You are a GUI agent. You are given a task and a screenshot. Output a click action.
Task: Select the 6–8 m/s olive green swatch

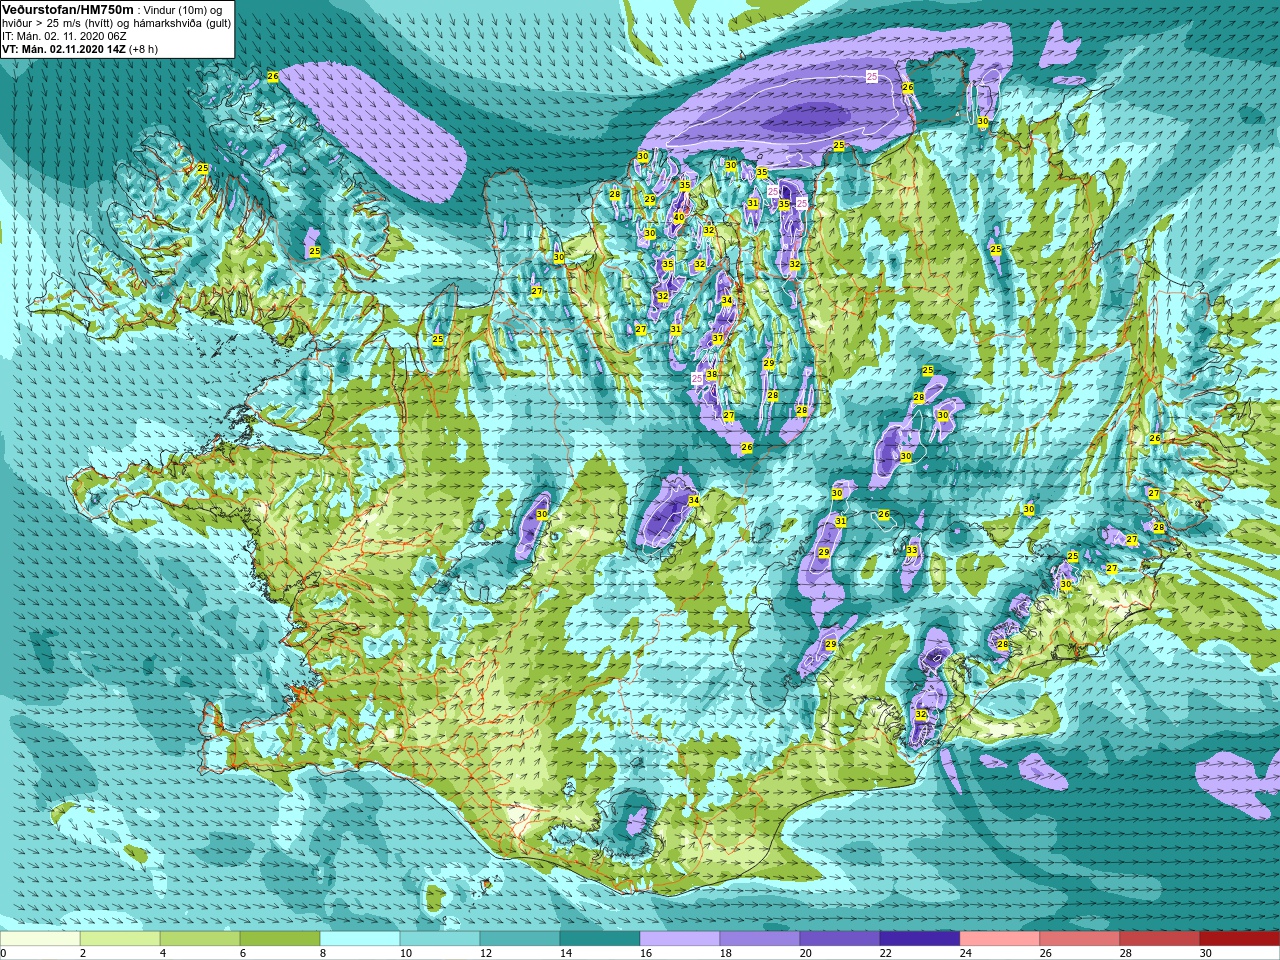point(280,939)
